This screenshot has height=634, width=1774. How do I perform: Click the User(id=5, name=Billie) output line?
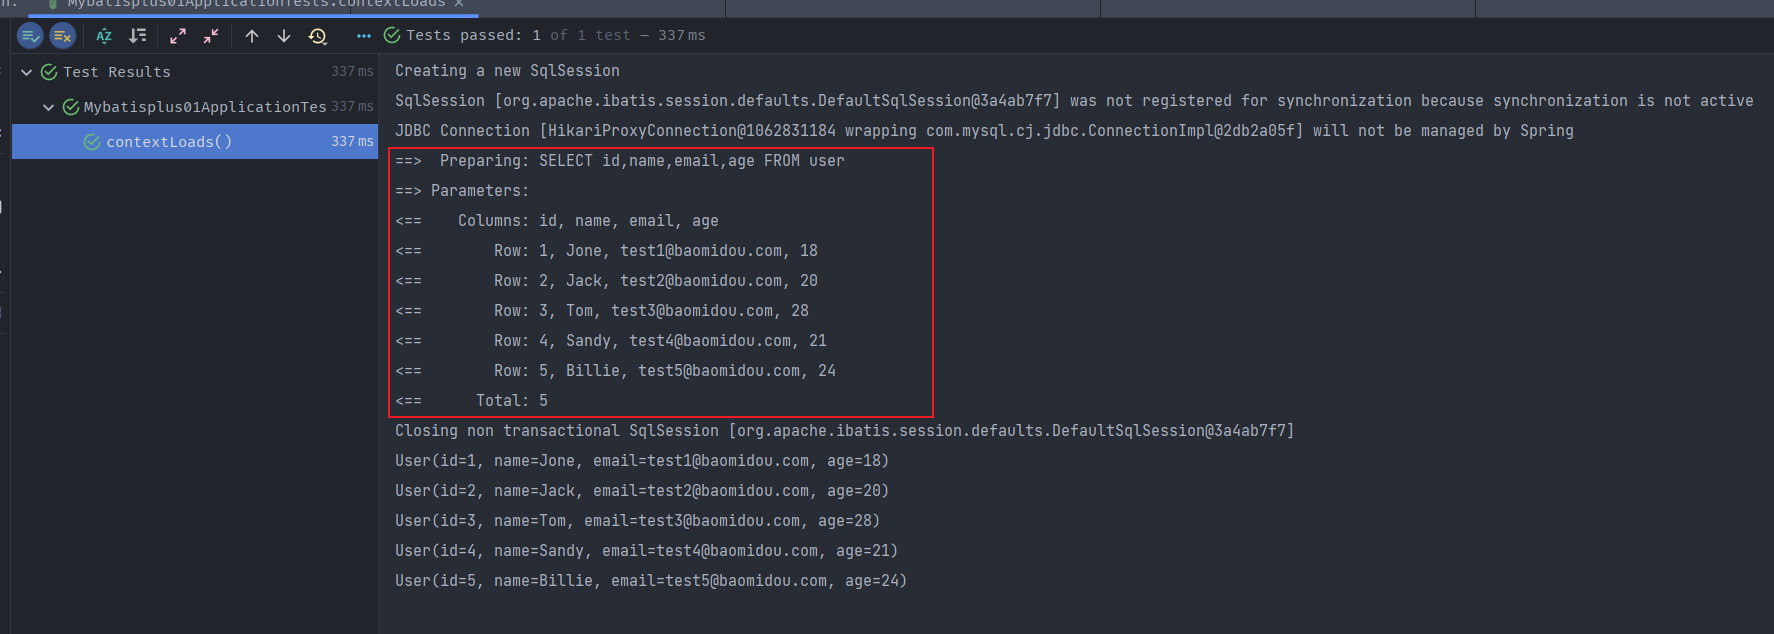[650, 581]
